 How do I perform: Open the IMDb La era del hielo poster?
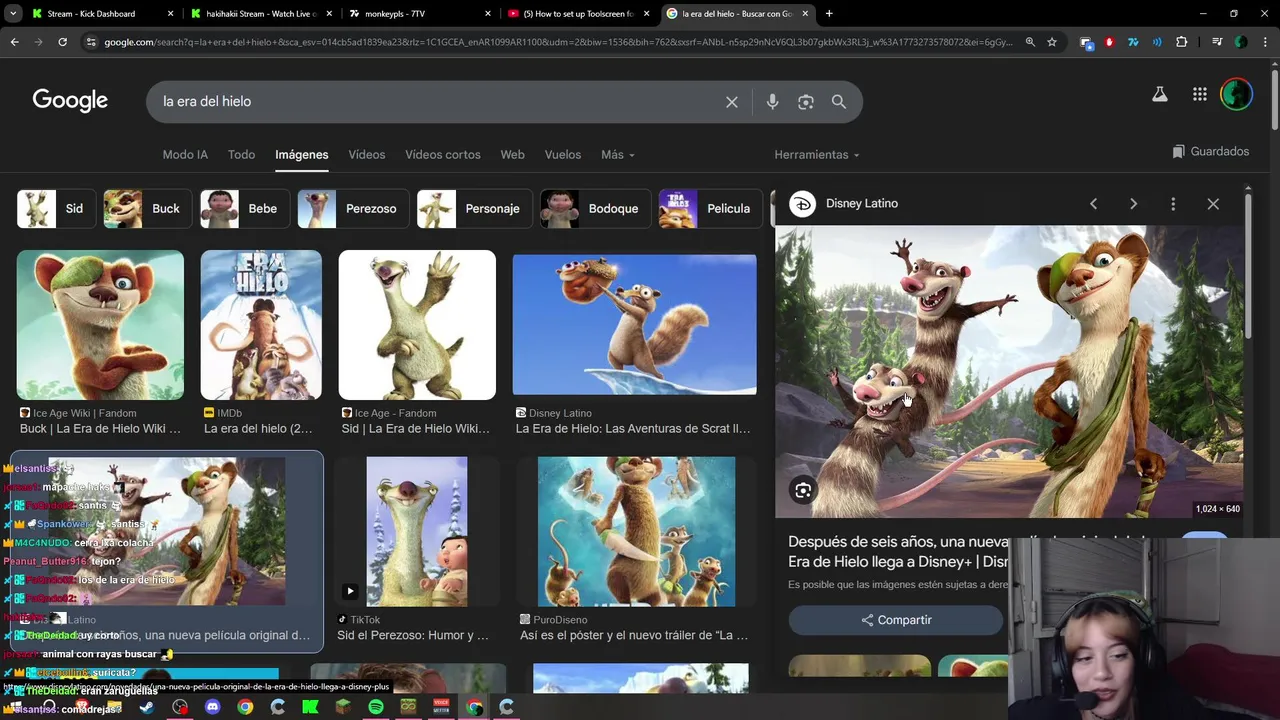click(x=261, y=325)
